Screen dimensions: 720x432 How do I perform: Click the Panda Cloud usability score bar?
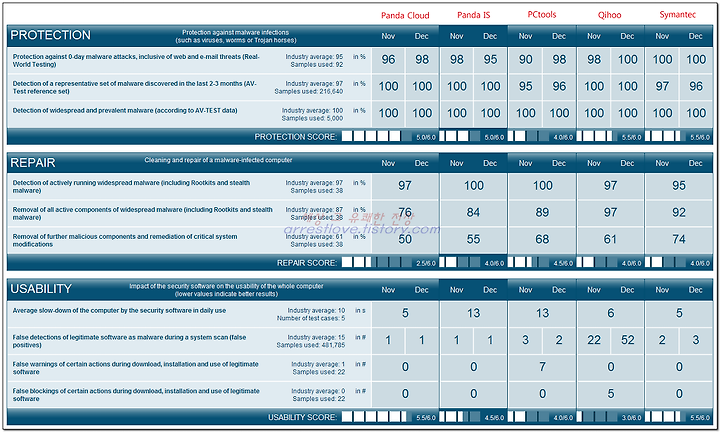(x=377, y=417)
